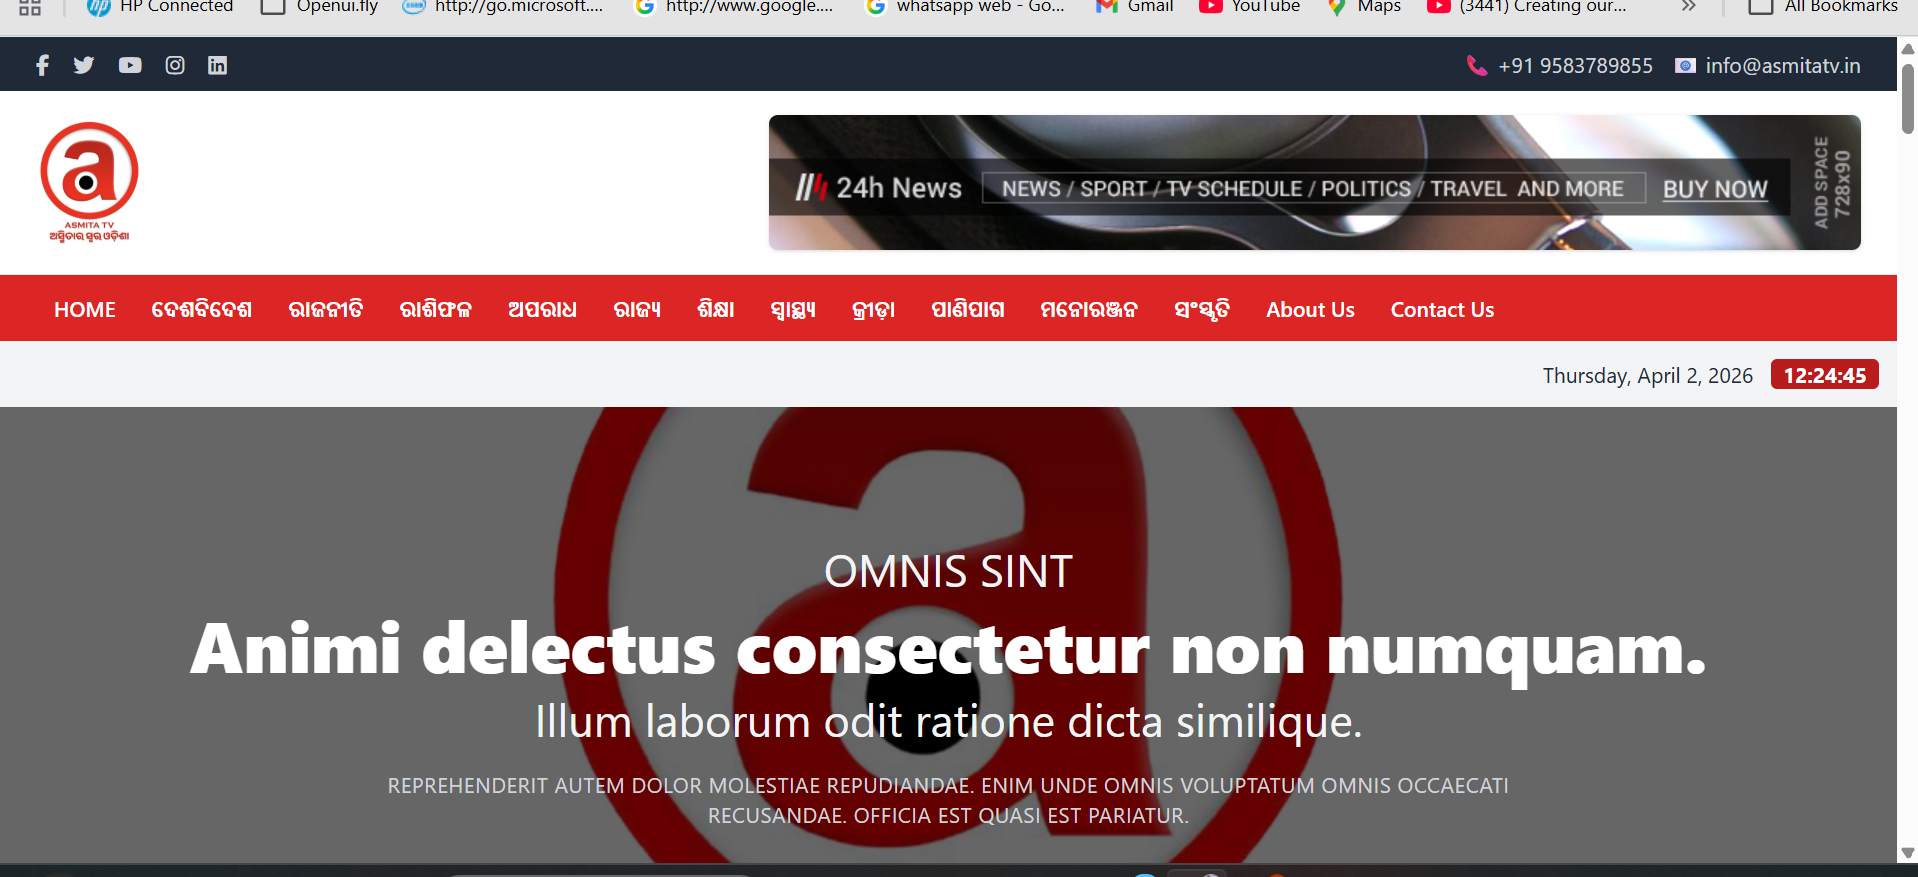The width and height of the screenshot is (1918, 877).
Task: Open the LinkedIn social icon
Action: point(217,66)
